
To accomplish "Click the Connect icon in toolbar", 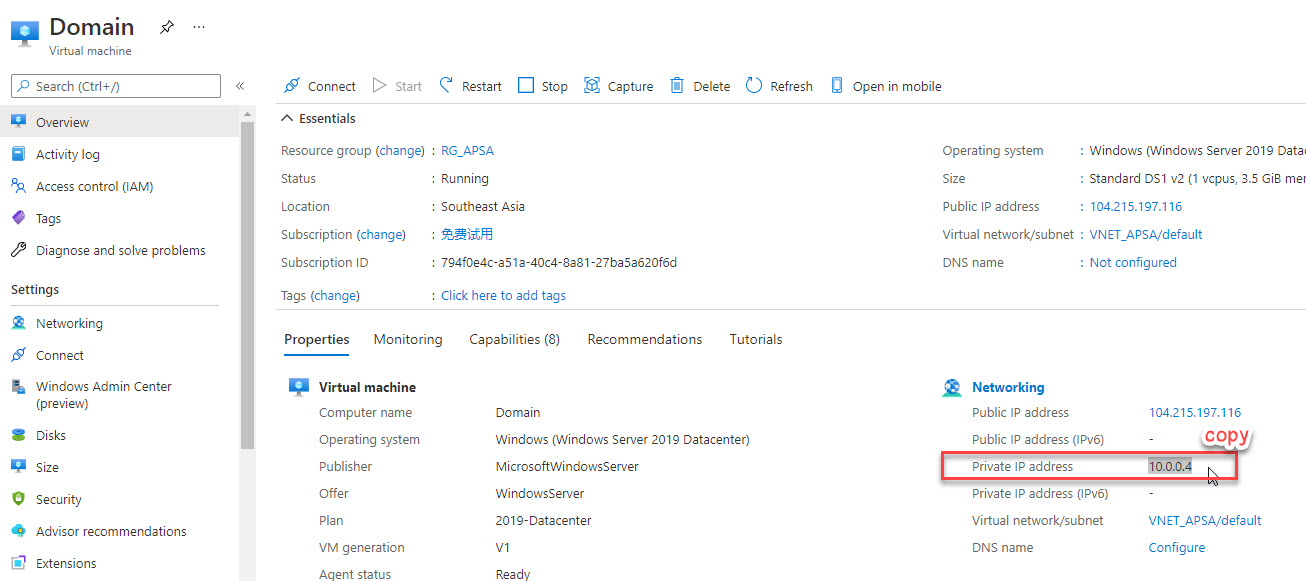I will click(293, 86).
